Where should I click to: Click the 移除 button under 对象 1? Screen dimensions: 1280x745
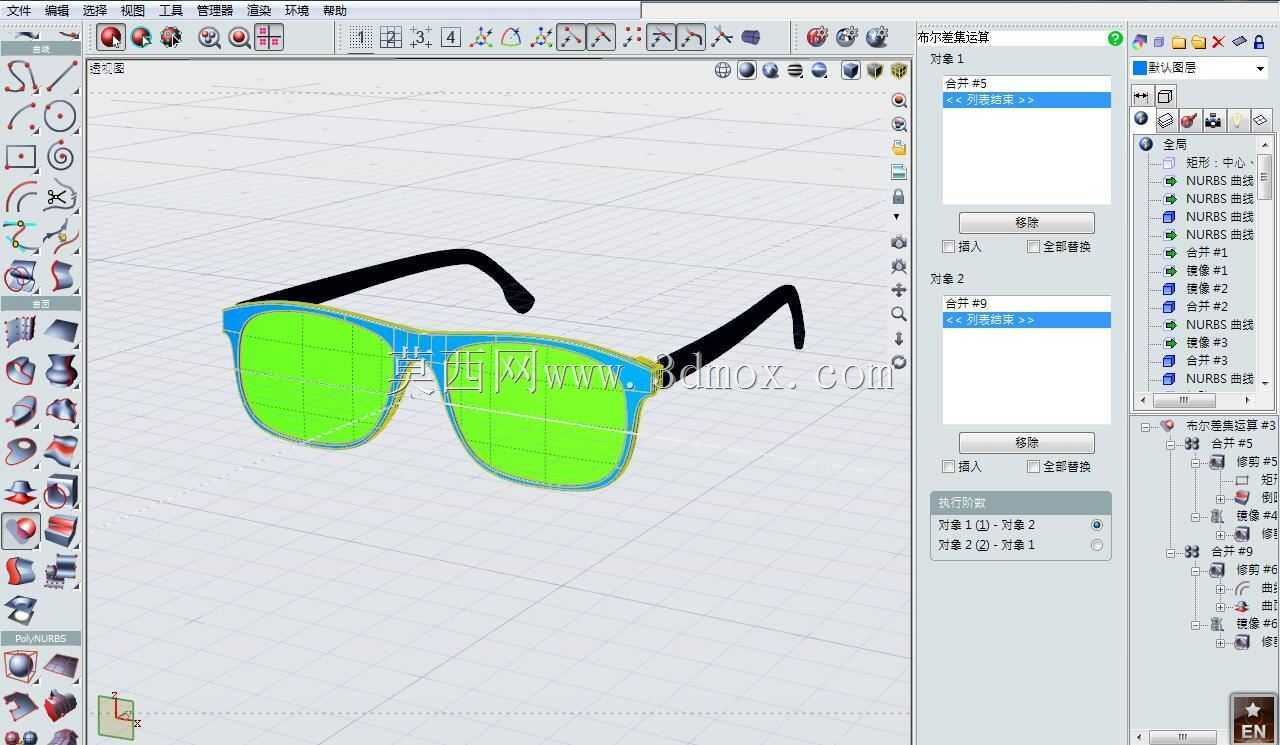[1027, 222]
